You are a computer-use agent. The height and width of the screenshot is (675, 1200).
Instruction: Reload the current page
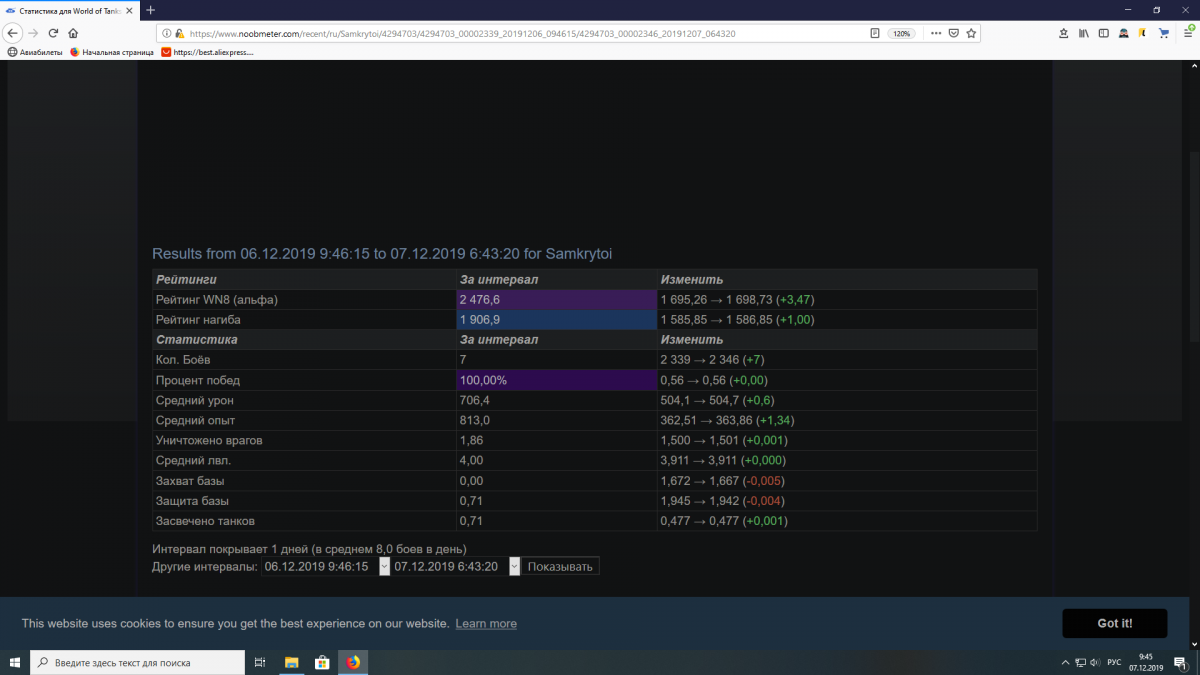(x=53, y=33)
